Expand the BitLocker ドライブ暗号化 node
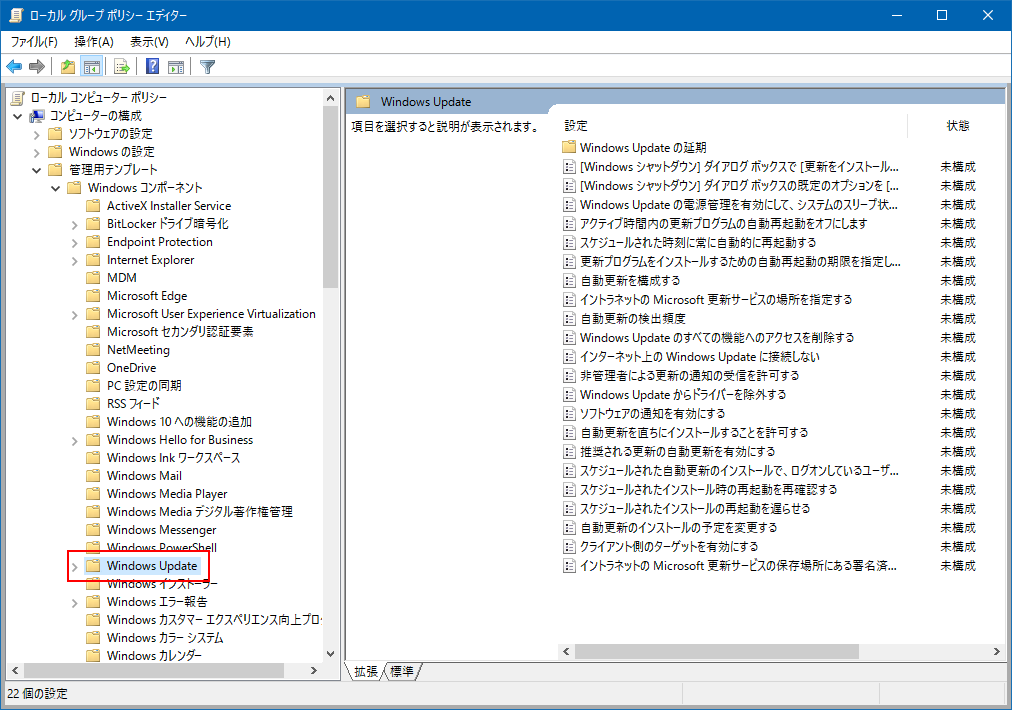Screen dimensions: 1012x710 (74, 225)
